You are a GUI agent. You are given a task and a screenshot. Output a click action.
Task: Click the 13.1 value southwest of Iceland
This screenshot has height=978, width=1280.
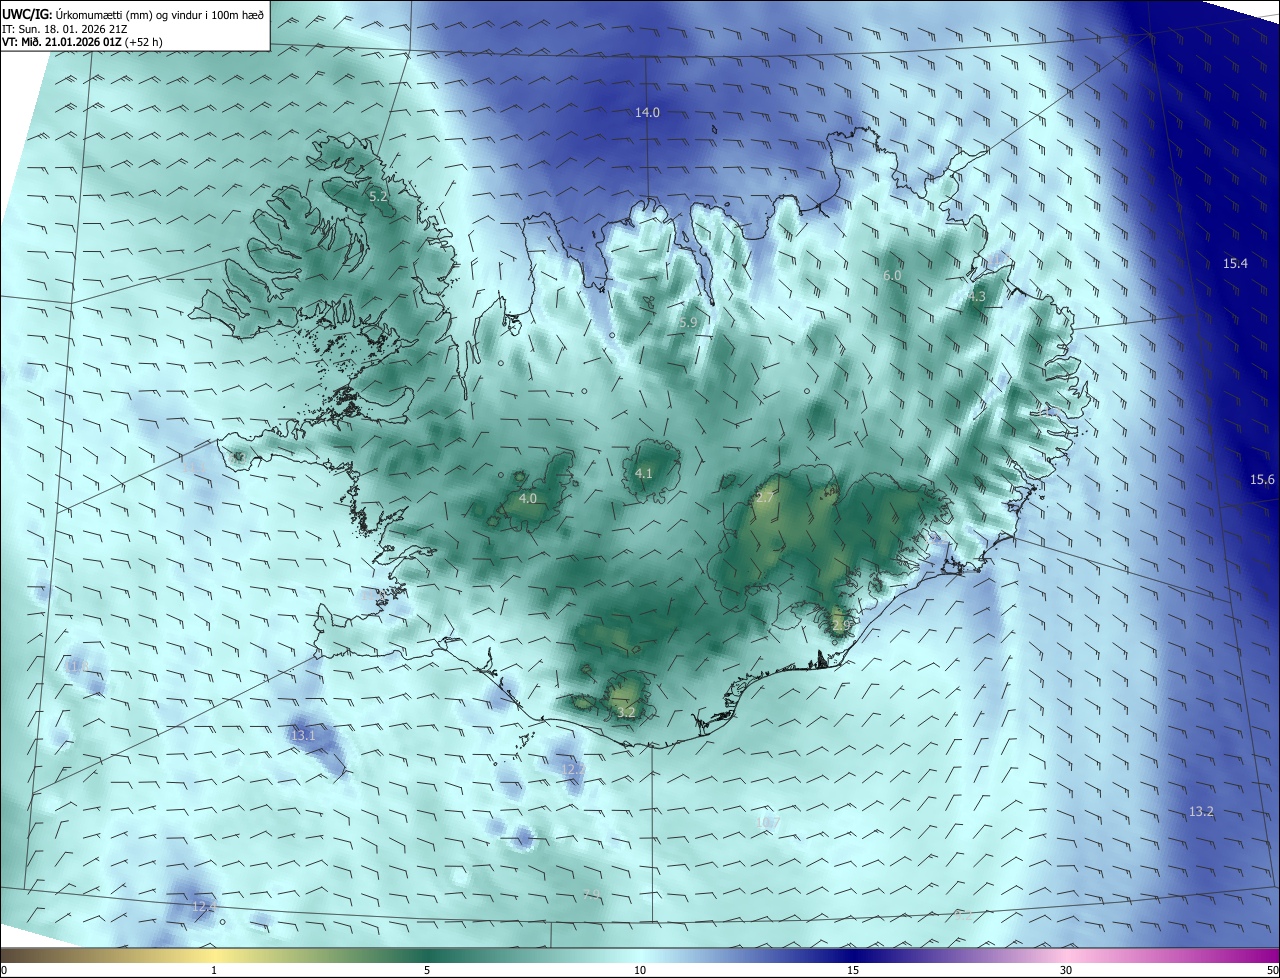tap(303, 736)
